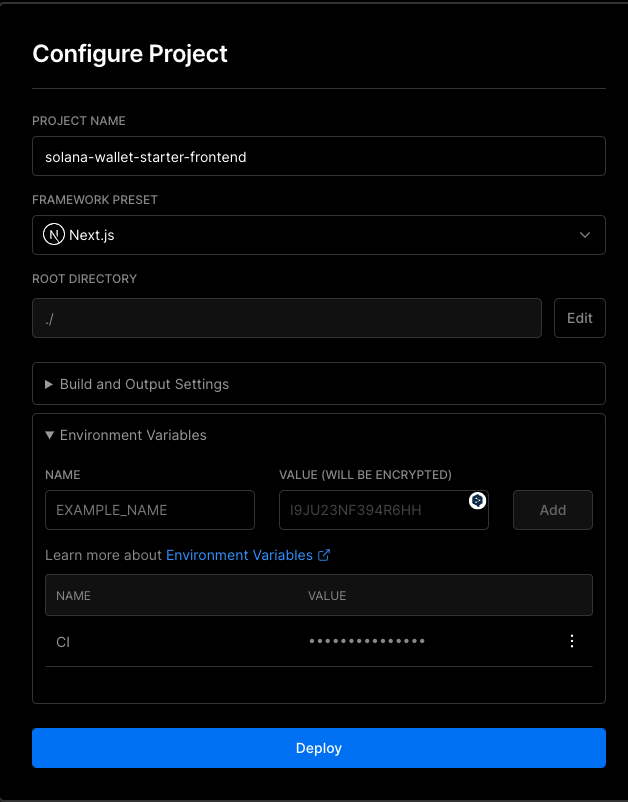This screenshot has height=802, width=628.
Task: Click the FRAMEWORK PRESET label
Action: [95, 200]
